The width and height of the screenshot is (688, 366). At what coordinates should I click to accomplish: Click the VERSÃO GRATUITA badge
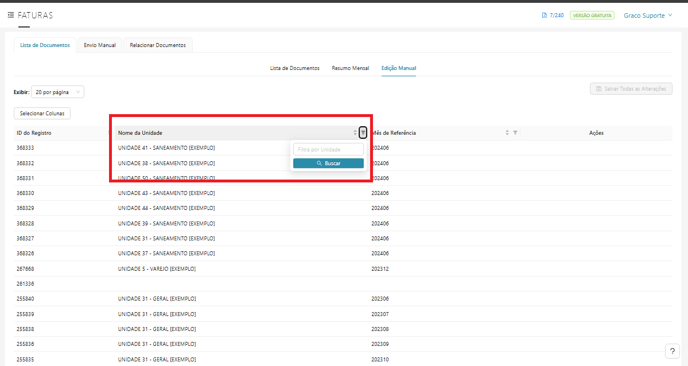click(x=592, y=15)
